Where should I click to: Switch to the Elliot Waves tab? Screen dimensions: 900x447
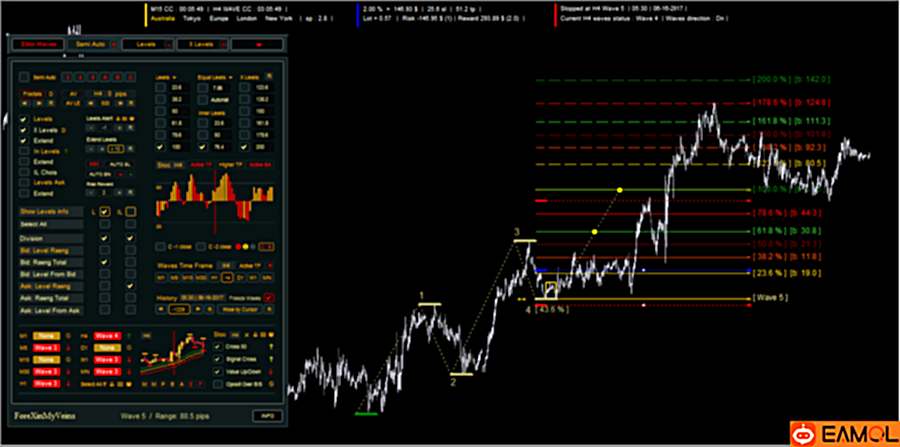click(36, 44)
